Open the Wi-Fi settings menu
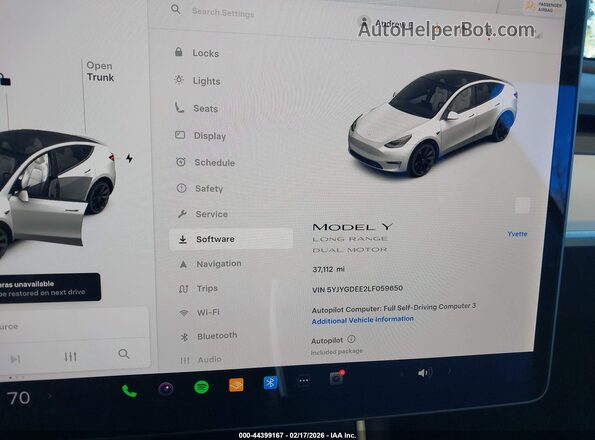Image resolution: width=595 pixels, height=440 pixels. click(200, 312)
